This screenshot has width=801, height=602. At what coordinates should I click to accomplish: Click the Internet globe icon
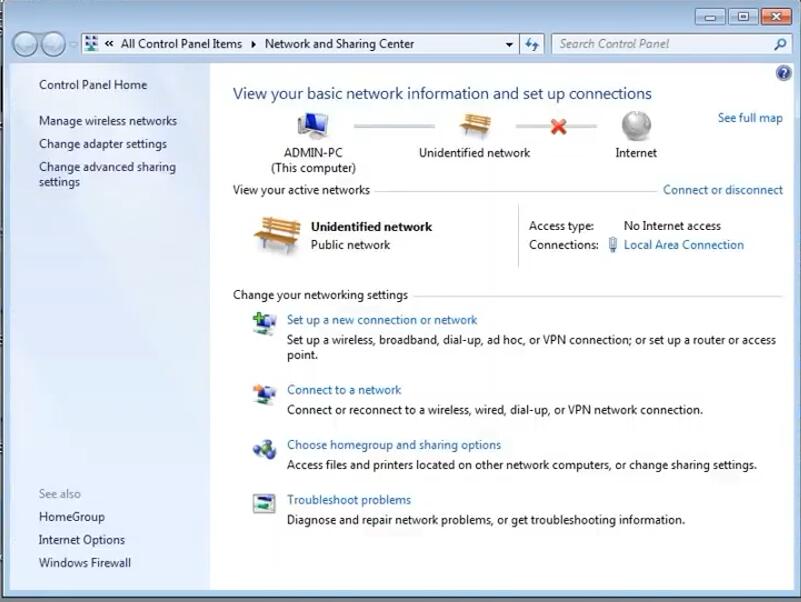[636, 125]
